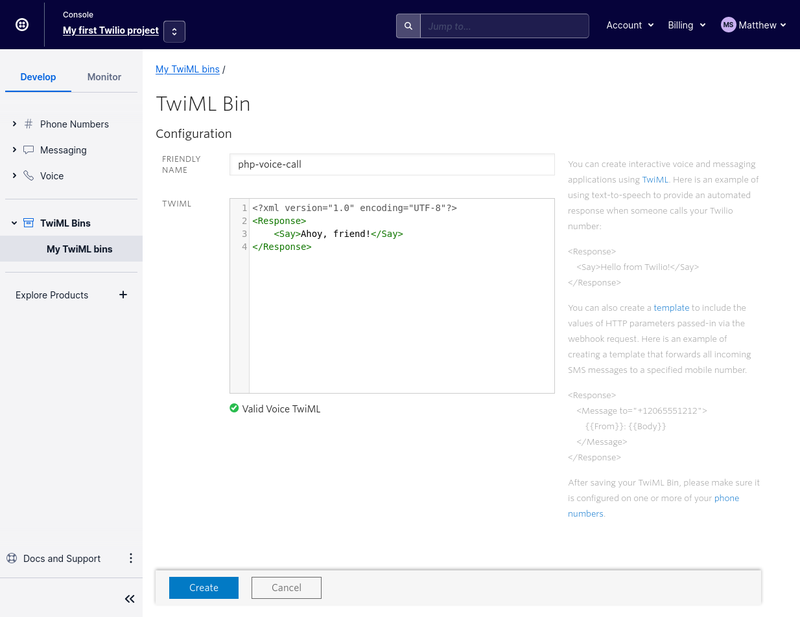
Task: Click the Friendly Name input field
Action: pos(391,164)
